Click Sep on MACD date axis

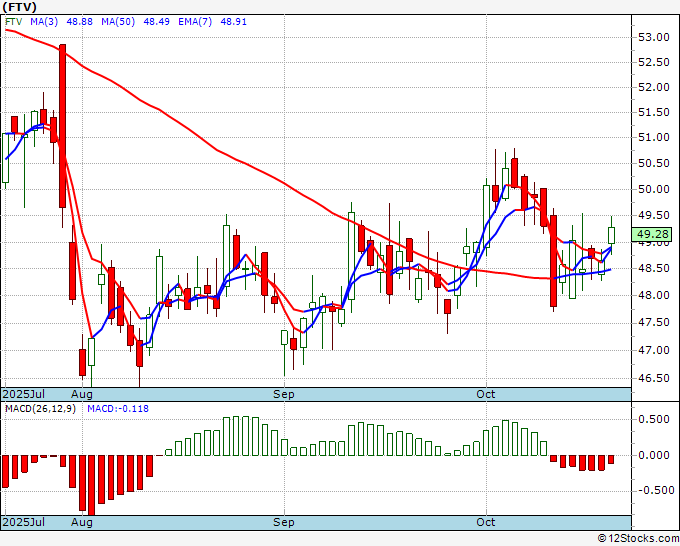point(284,522)
